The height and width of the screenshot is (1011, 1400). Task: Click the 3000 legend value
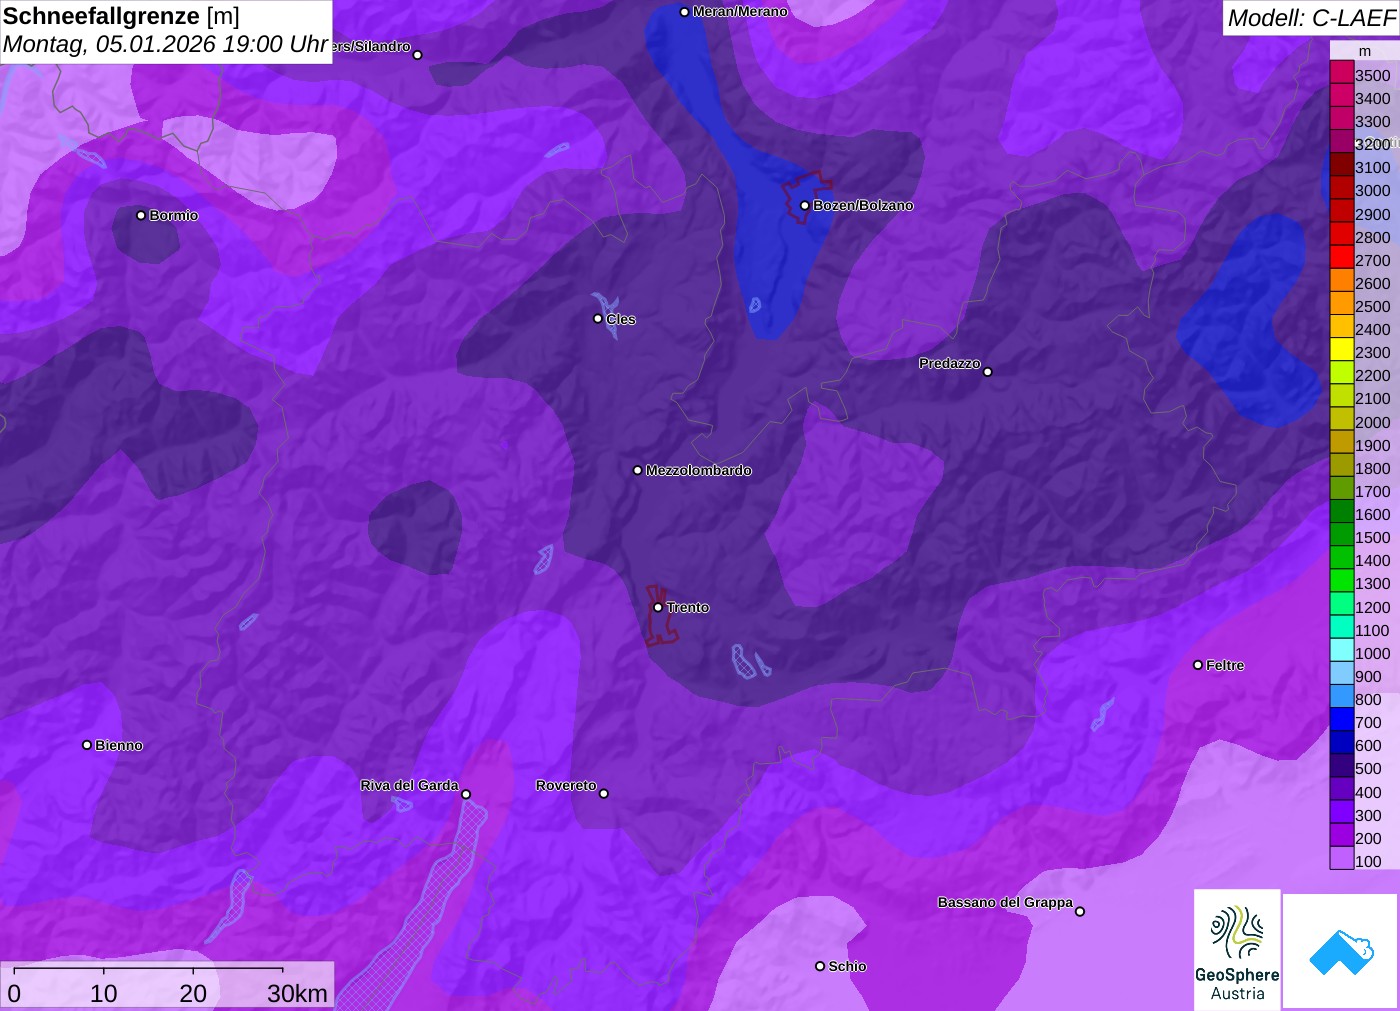tap(1373, 190)
